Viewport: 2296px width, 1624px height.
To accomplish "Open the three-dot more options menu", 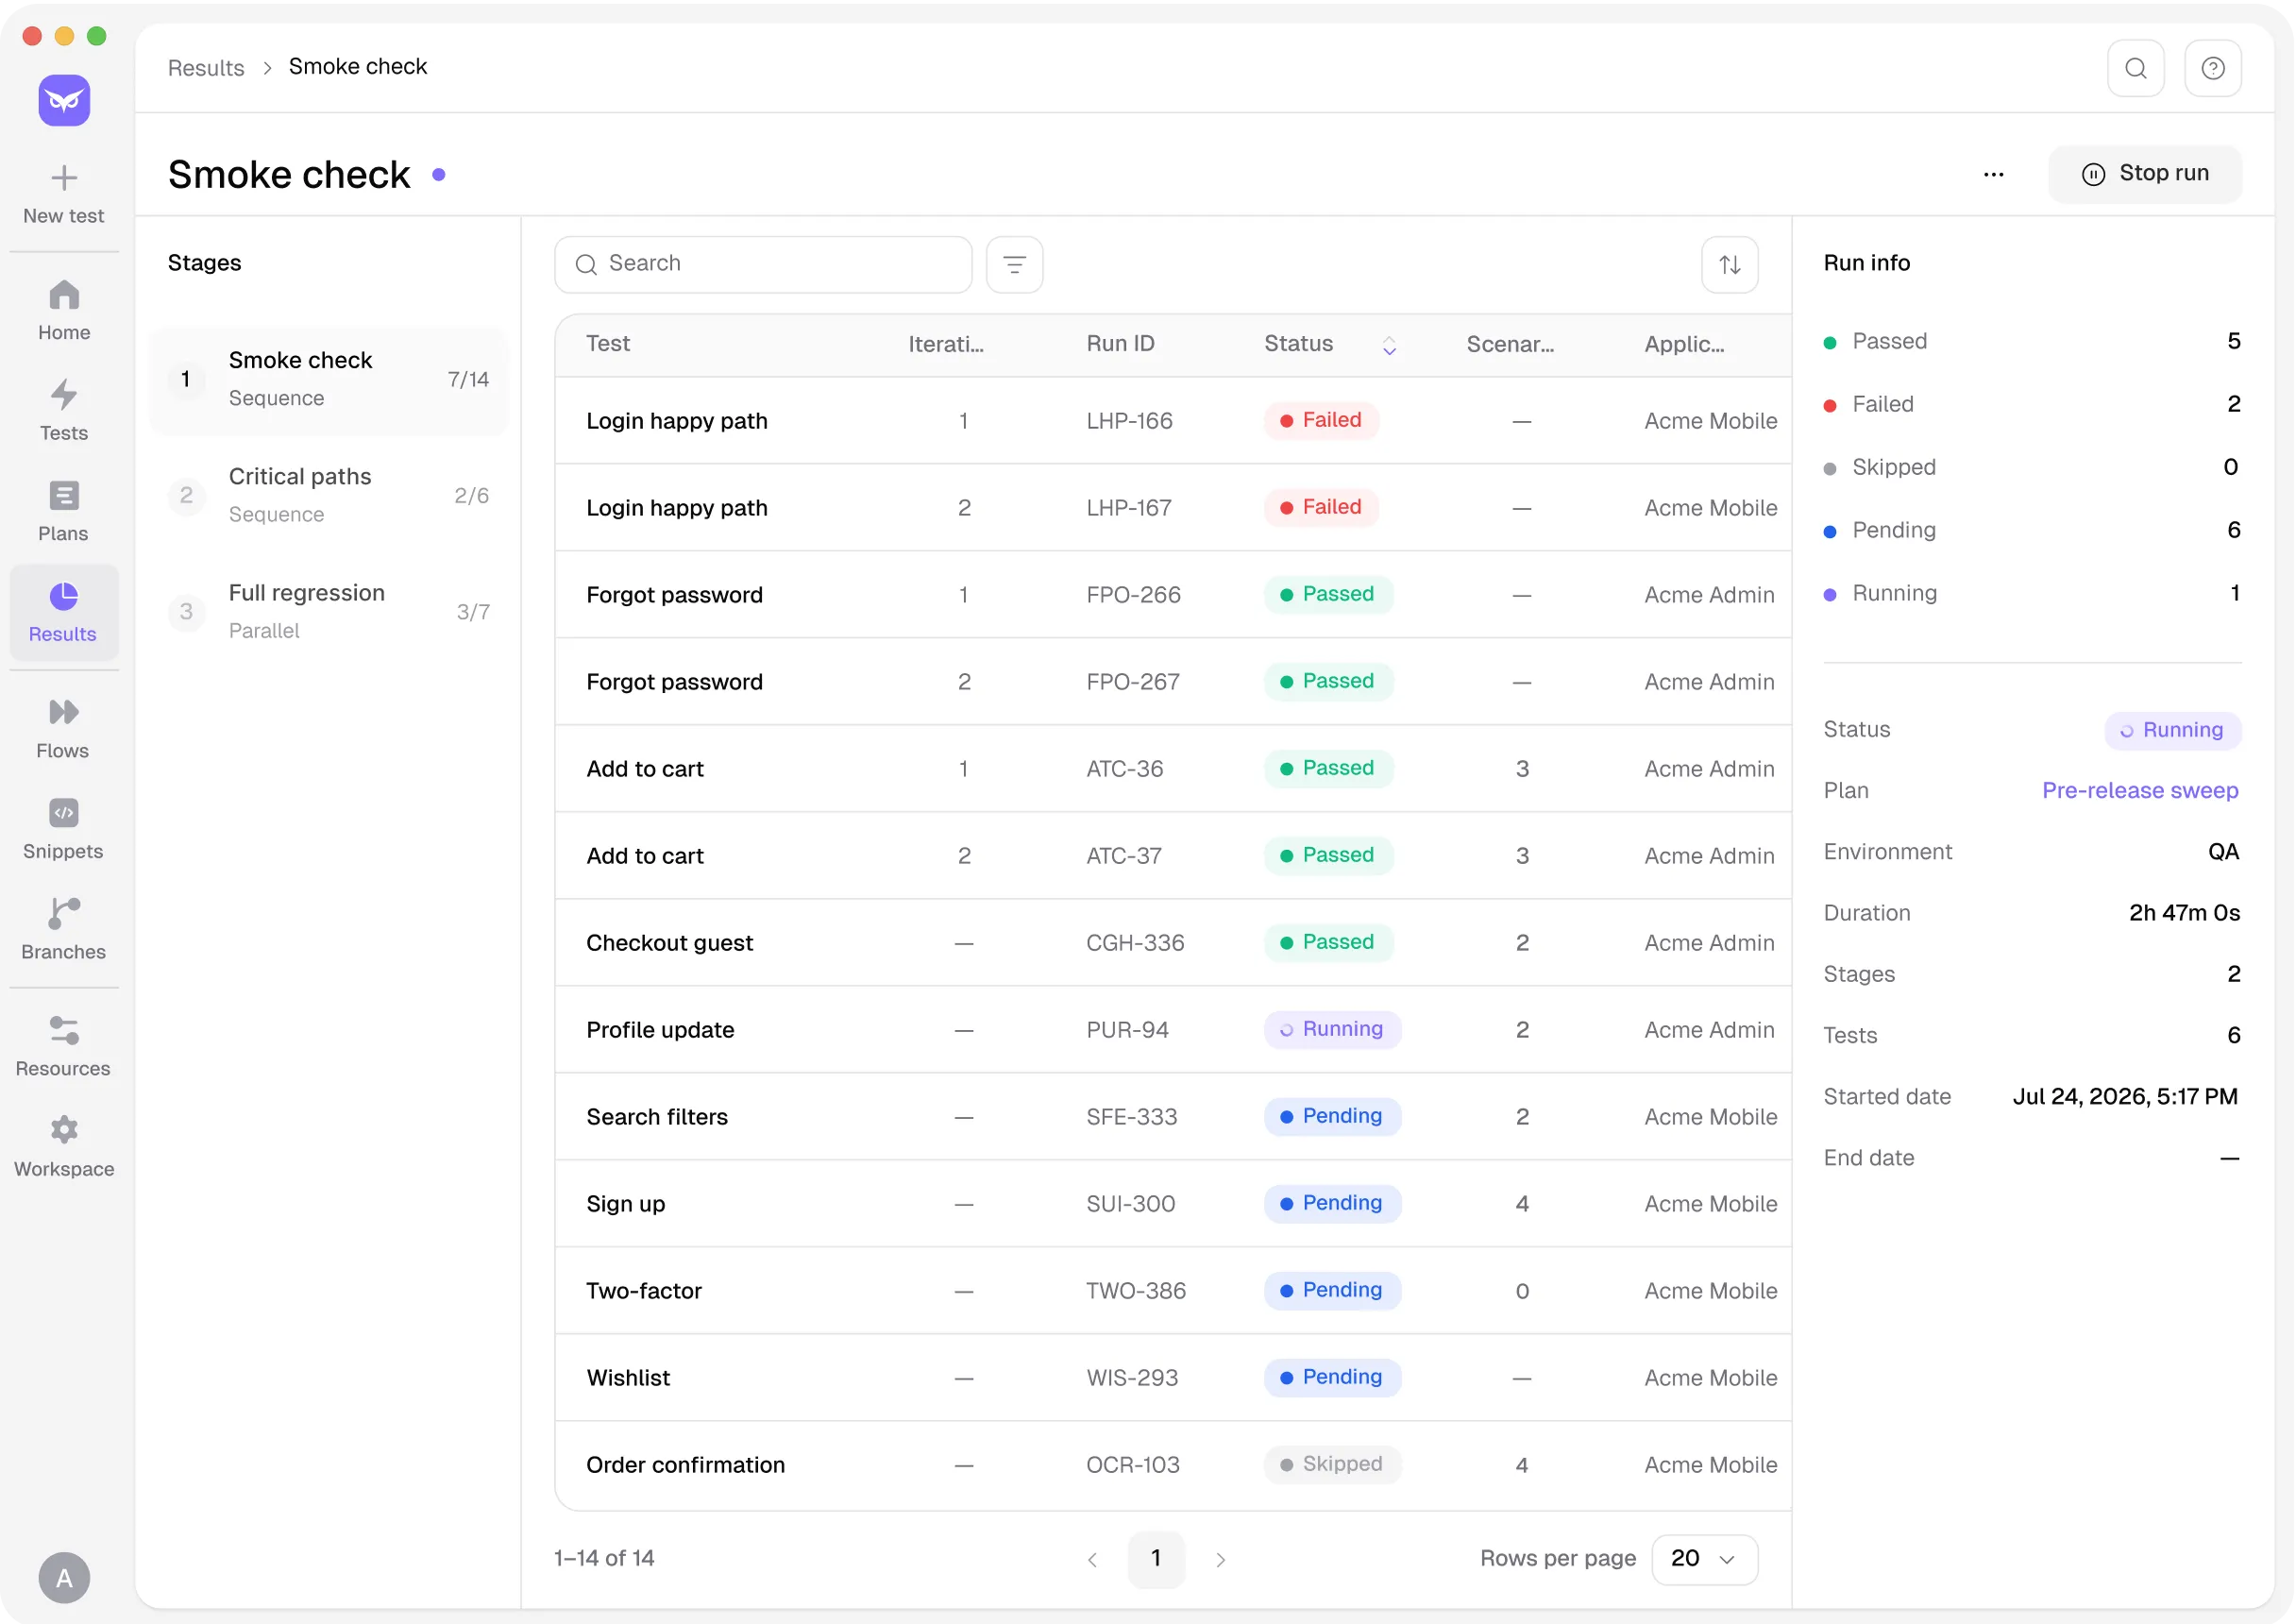I will [1994, 174].
